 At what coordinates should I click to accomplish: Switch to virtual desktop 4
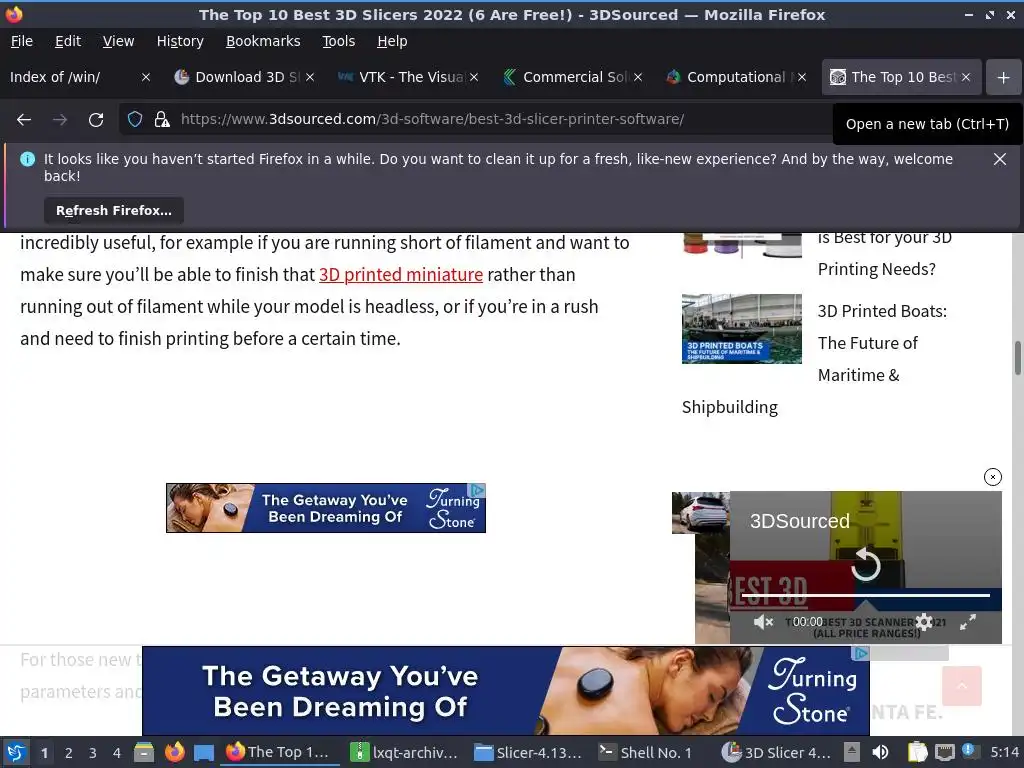(117, 753)
